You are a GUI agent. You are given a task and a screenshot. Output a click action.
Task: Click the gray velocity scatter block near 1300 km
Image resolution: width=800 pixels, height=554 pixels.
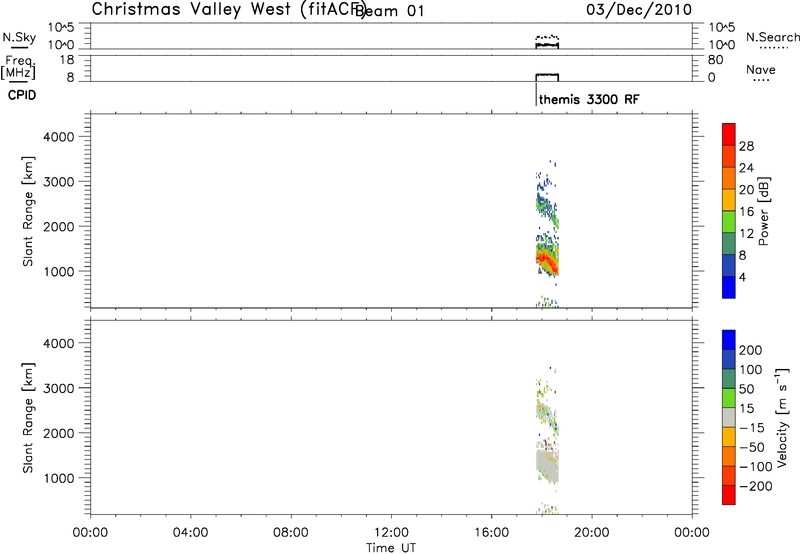[547, 465]
